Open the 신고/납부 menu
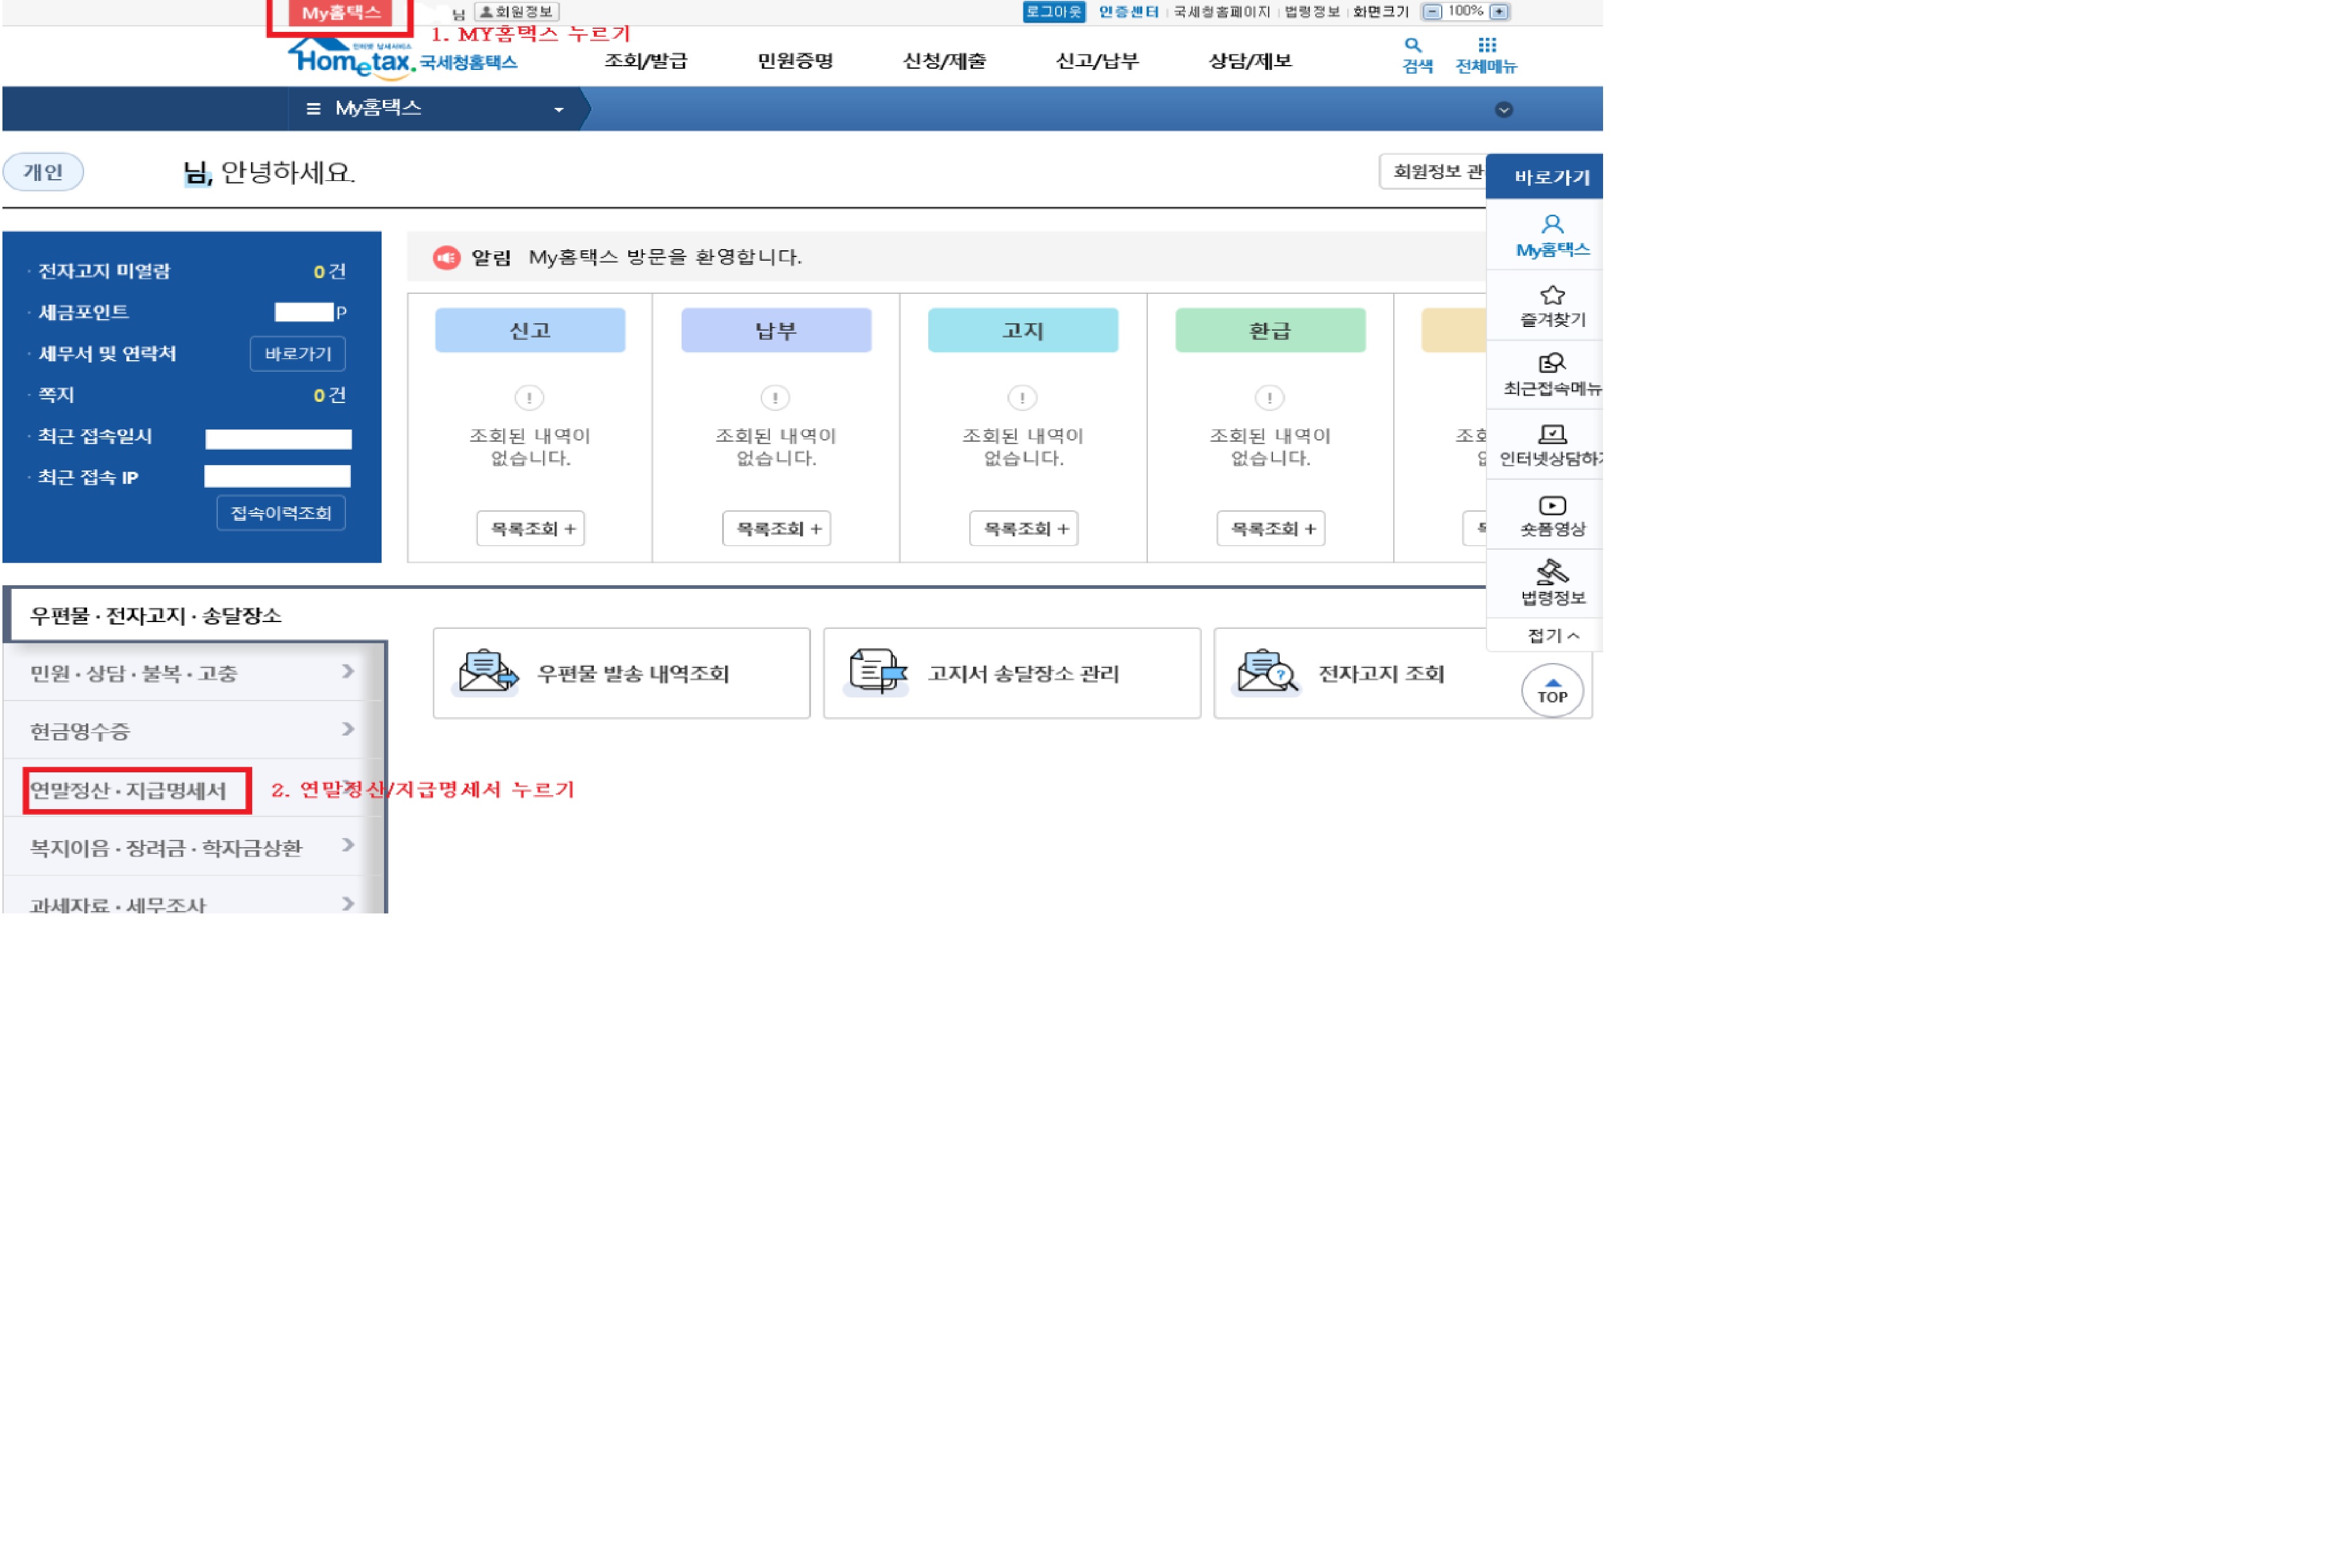Screen dimensions: 2346x1568 pos(1097,61)
